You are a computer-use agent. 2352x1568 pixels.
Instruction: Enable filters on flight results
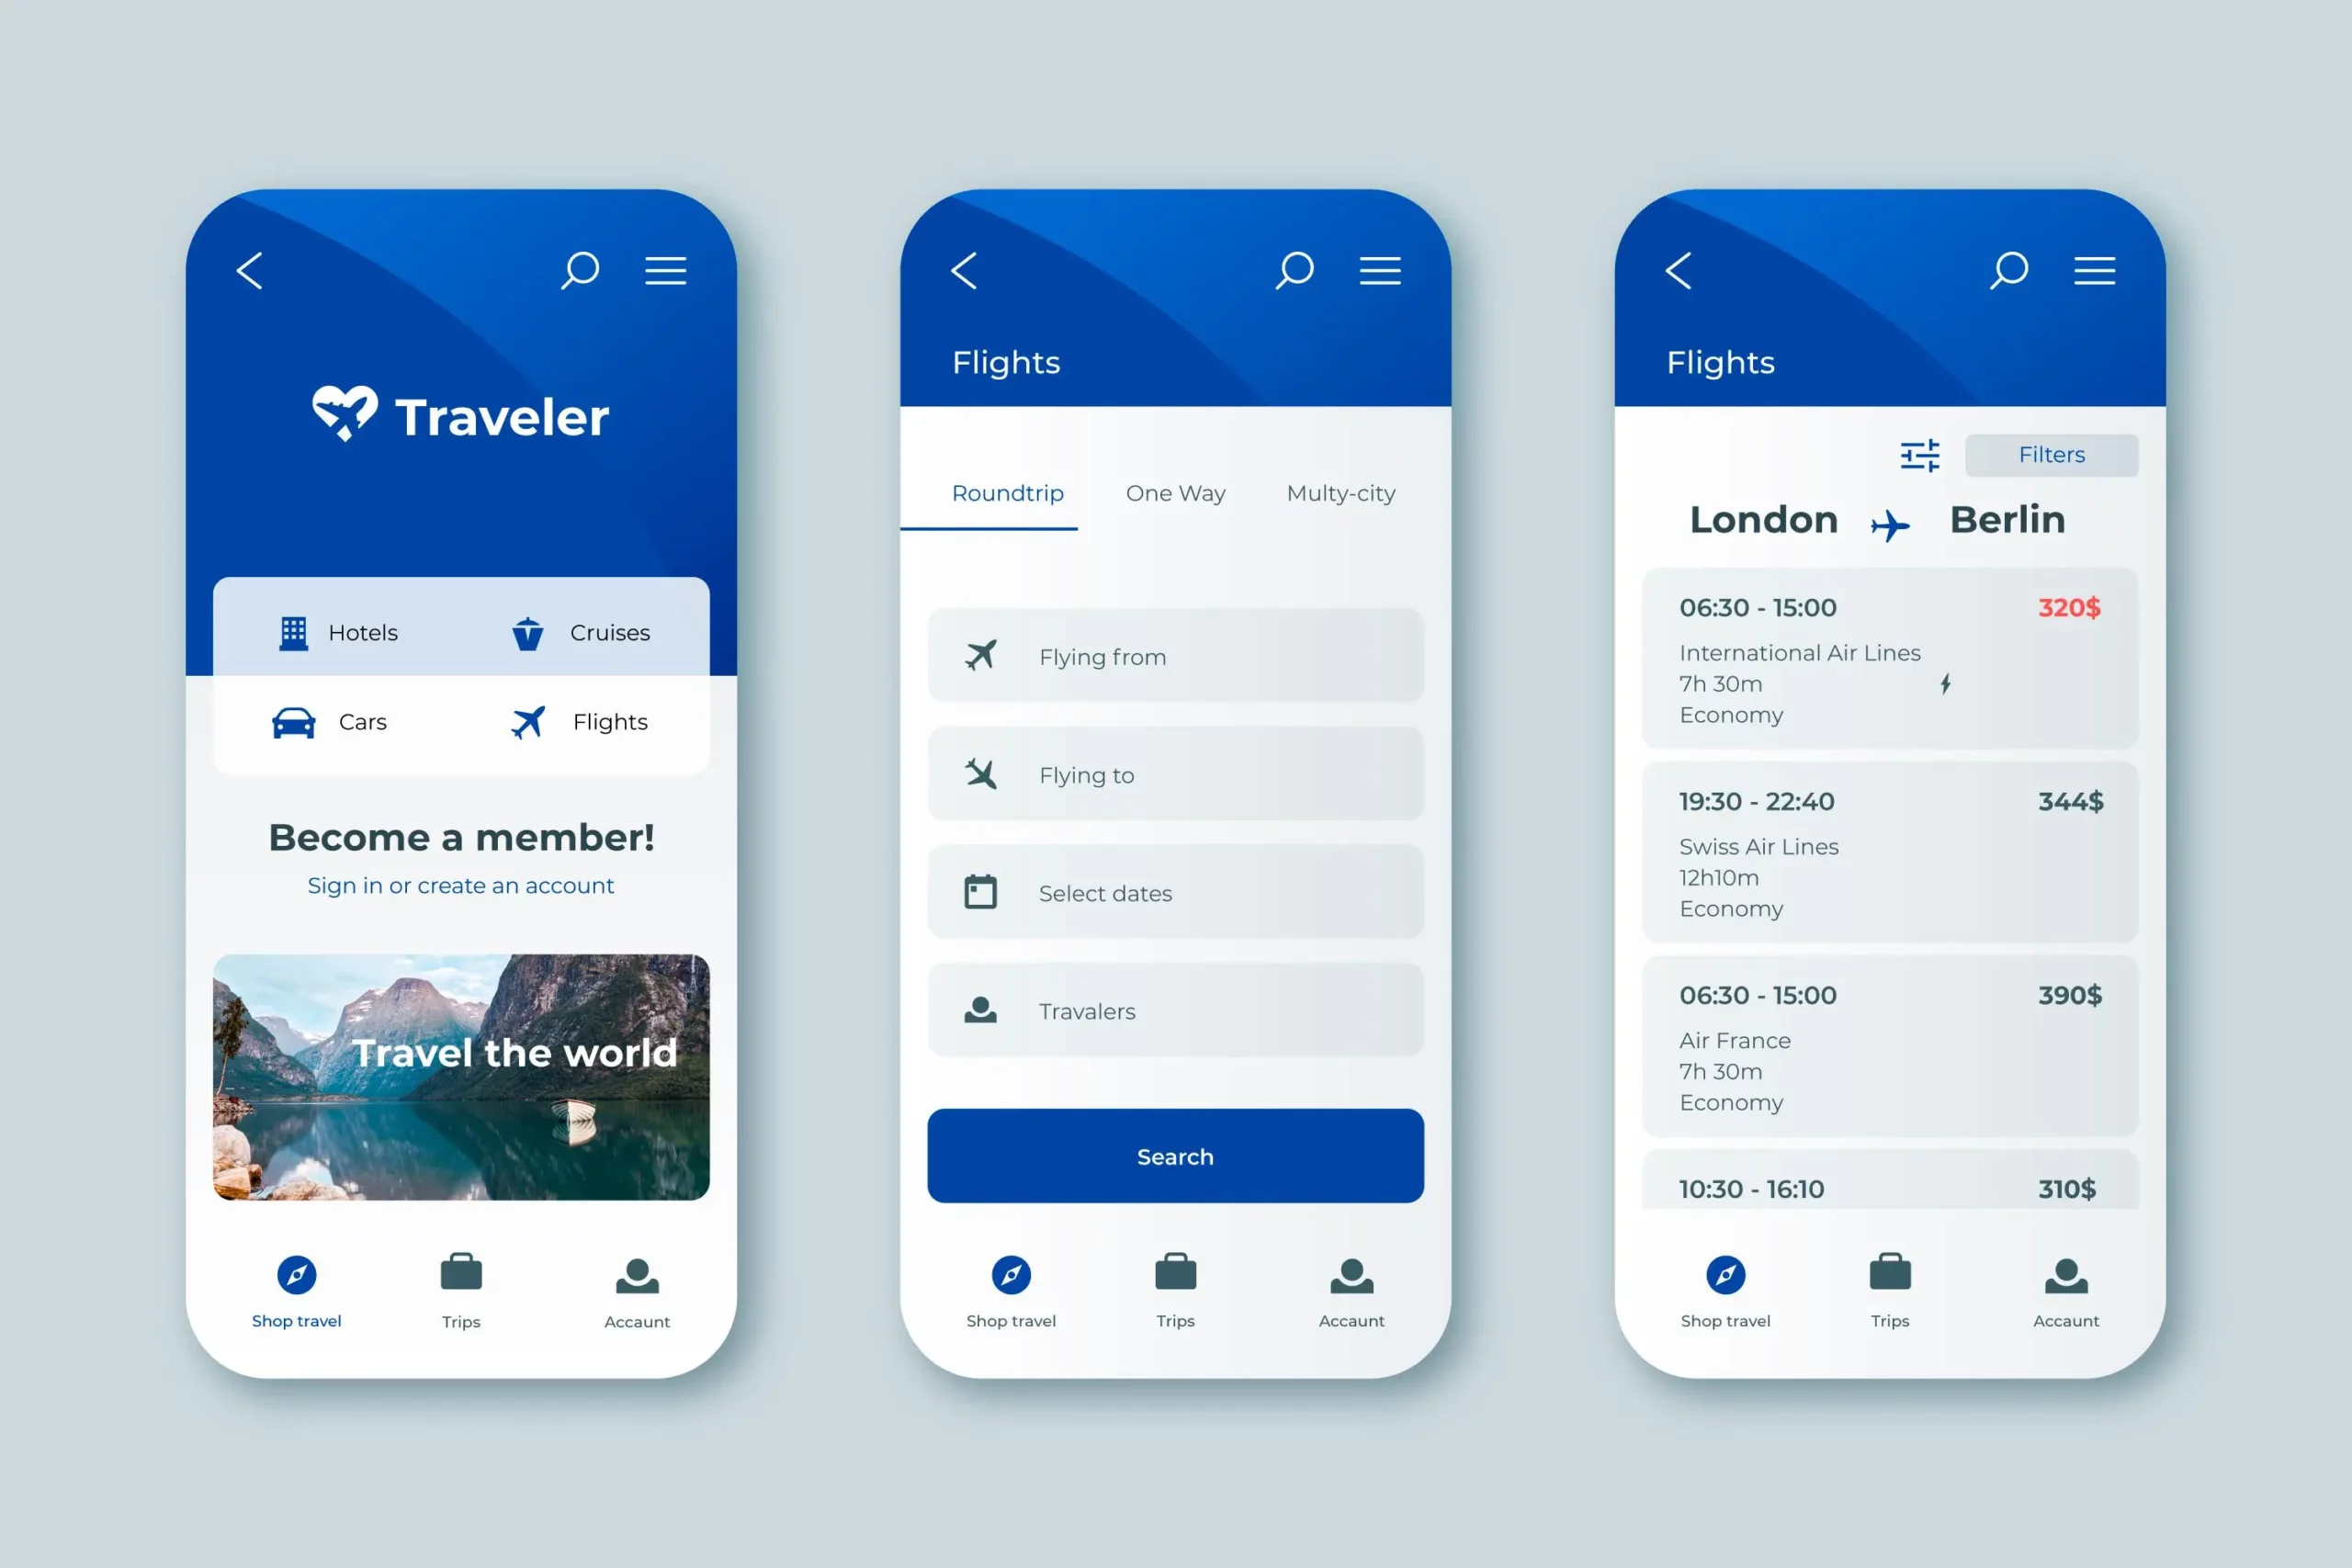point(2049,455)
